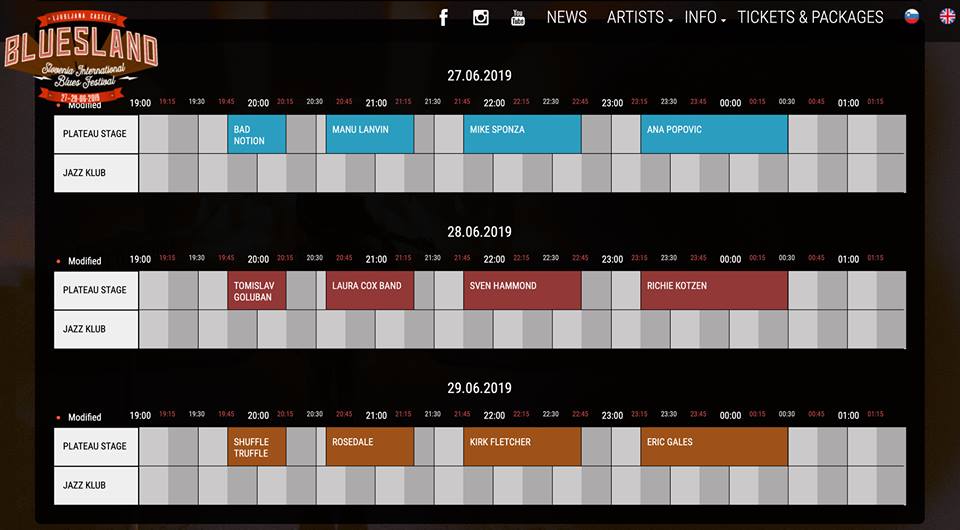Expand the Artists dropdown menu
960x530 pixels.
pos(639,17)
